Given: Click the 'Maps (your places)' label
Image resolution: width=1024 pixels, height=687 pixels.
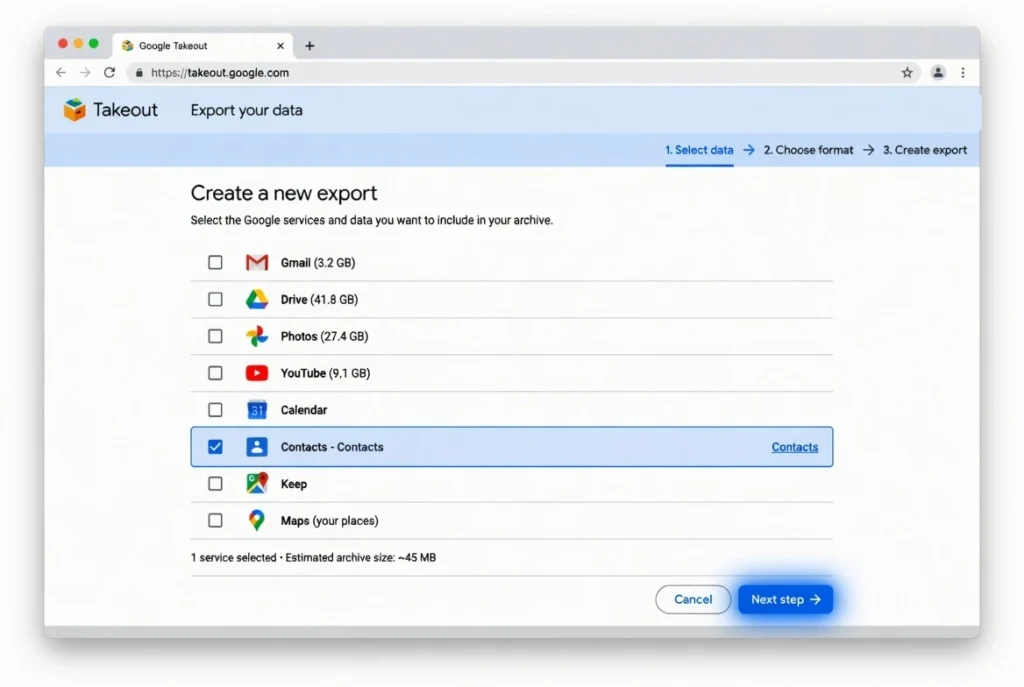Looking at the screenshot, I should point(330,520).
